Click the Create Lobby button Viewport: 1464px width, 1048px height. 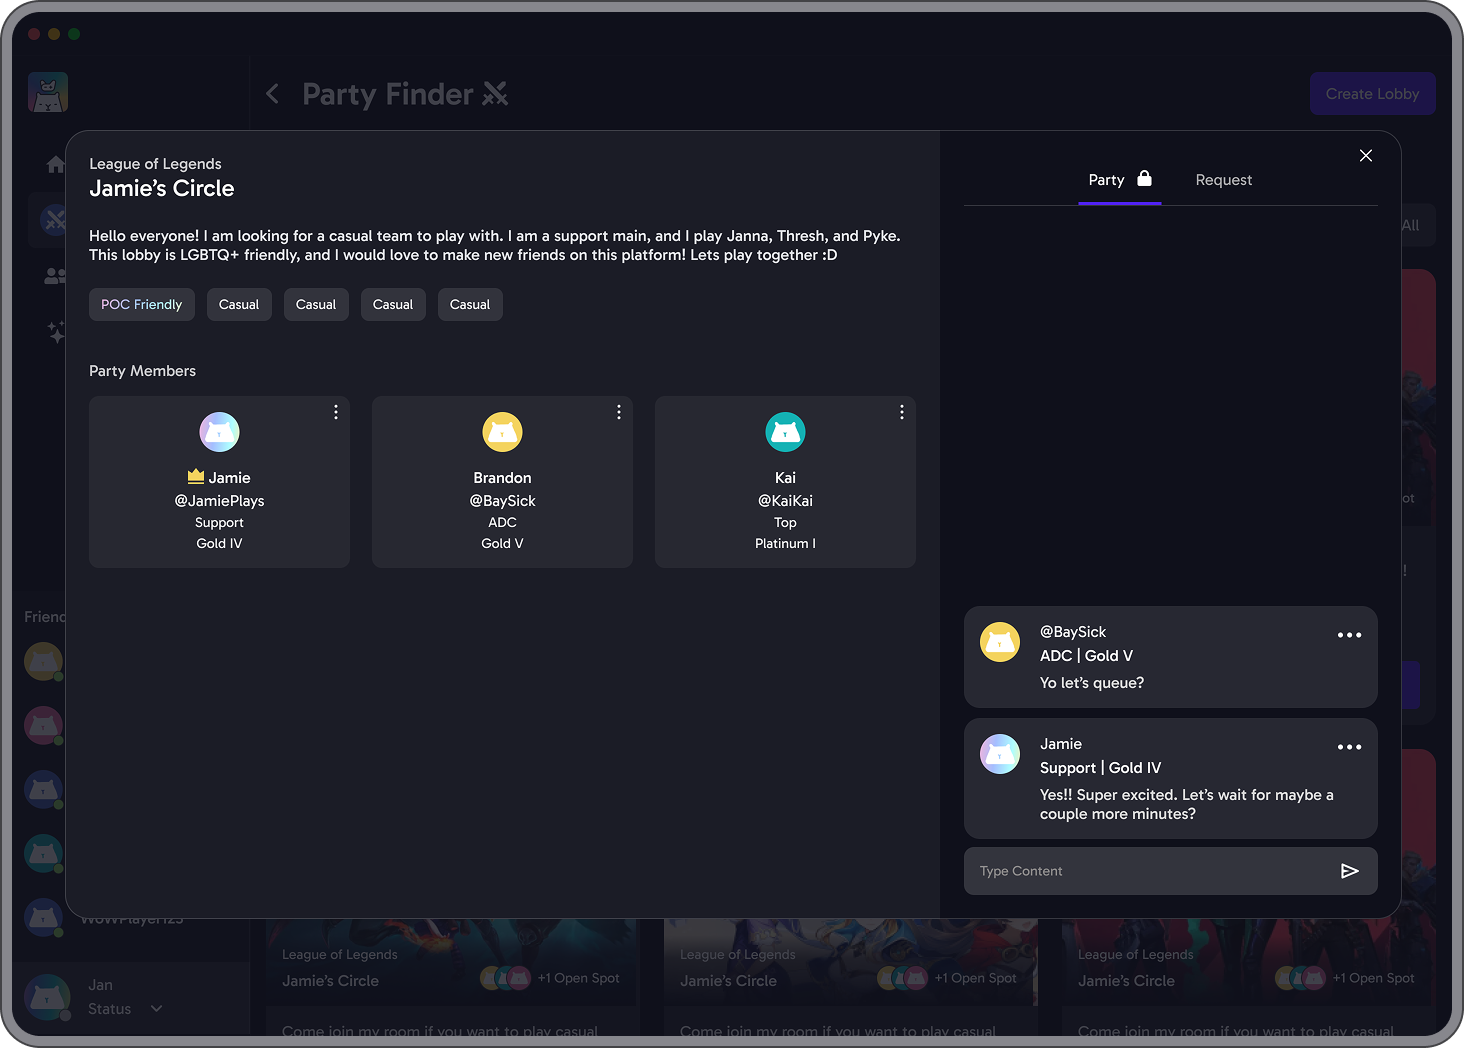pos(1373,94)
